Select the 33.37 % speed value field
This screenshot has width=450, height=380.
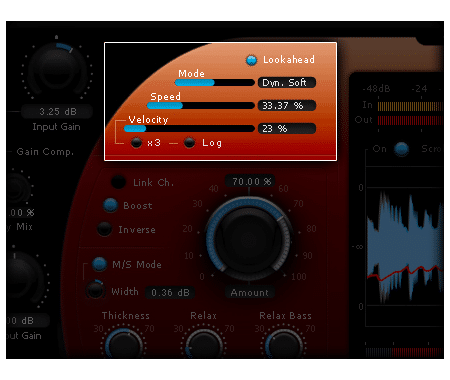click(x=287, y=106)
